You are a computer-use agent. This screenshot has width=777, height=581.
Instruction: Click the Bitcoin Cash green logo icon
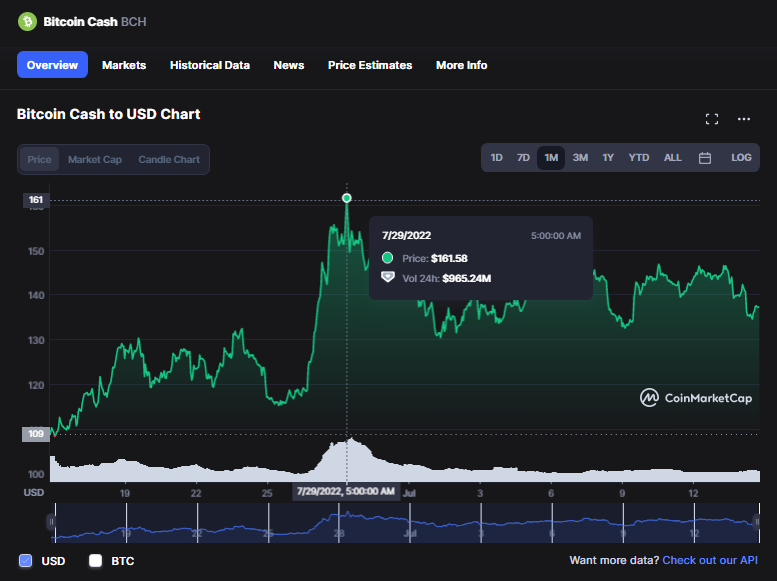point(27,22)
